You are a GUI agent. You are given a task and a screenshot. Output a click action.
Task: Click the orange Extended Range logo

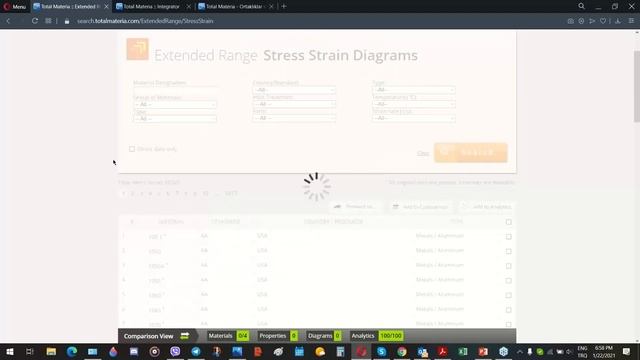138,49
